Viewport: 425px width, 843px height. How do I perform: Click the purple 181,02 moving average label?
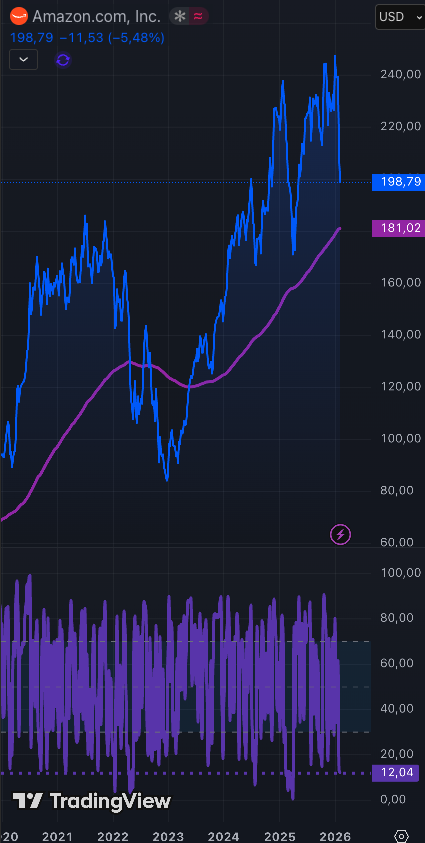tap(398, 228)
